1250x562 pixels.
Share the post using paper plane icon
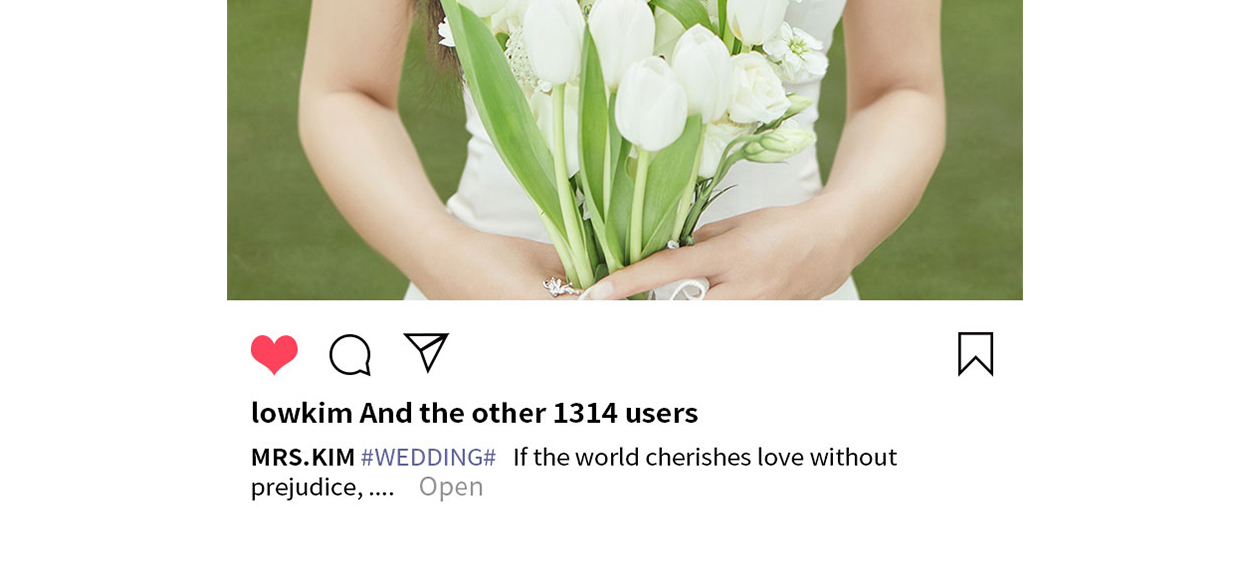tap(426, 352)
